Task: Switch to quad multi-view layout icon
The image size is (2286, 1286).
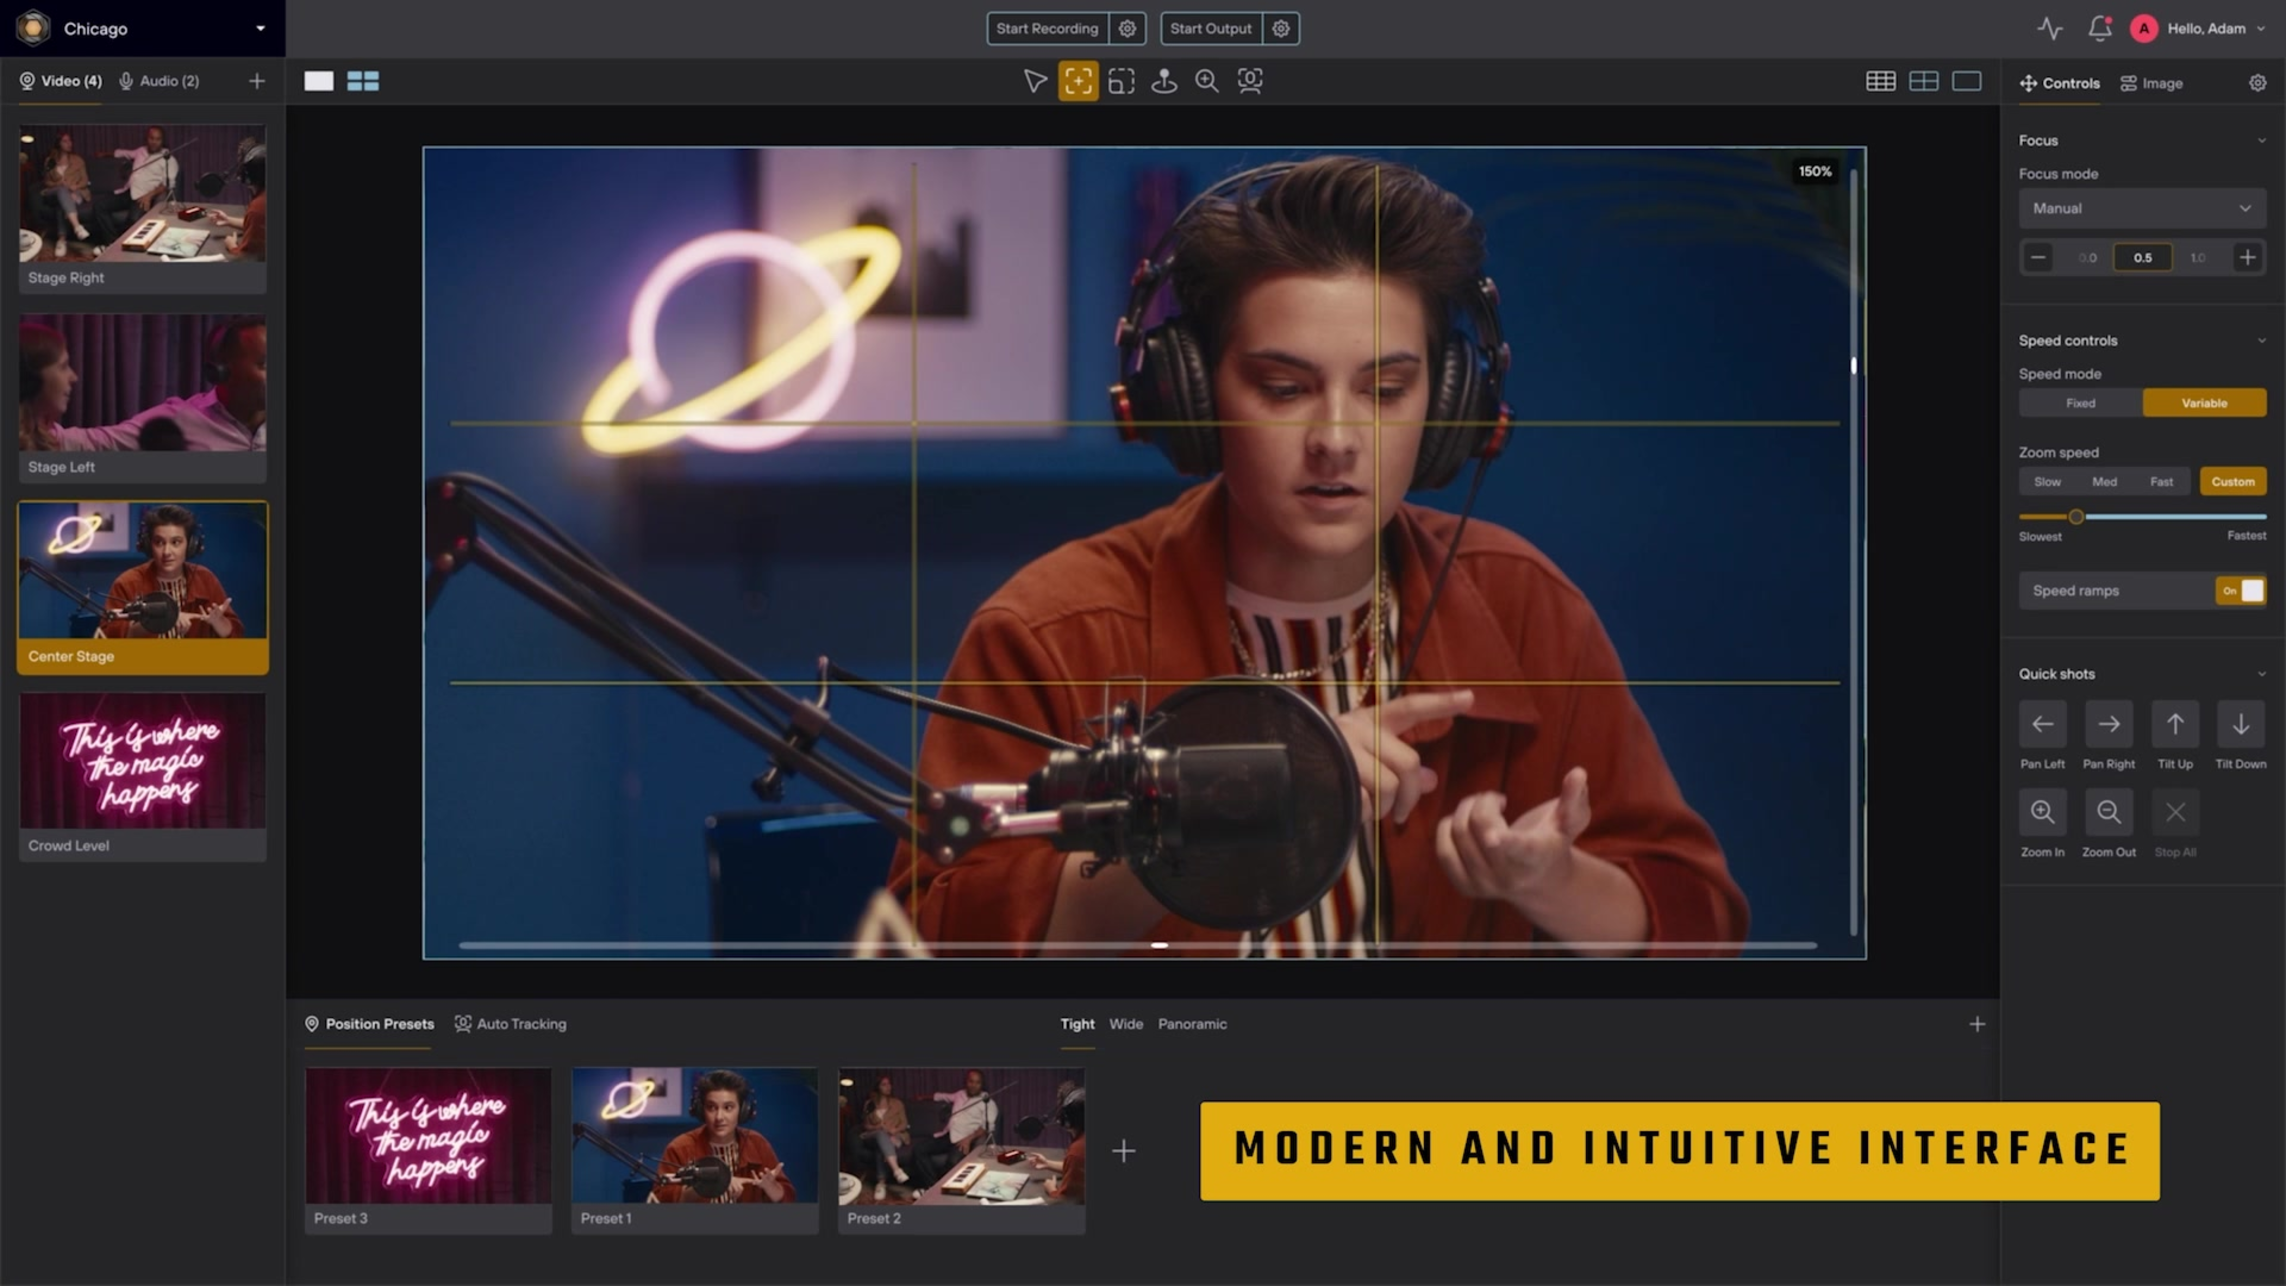Action: [362, 81]
